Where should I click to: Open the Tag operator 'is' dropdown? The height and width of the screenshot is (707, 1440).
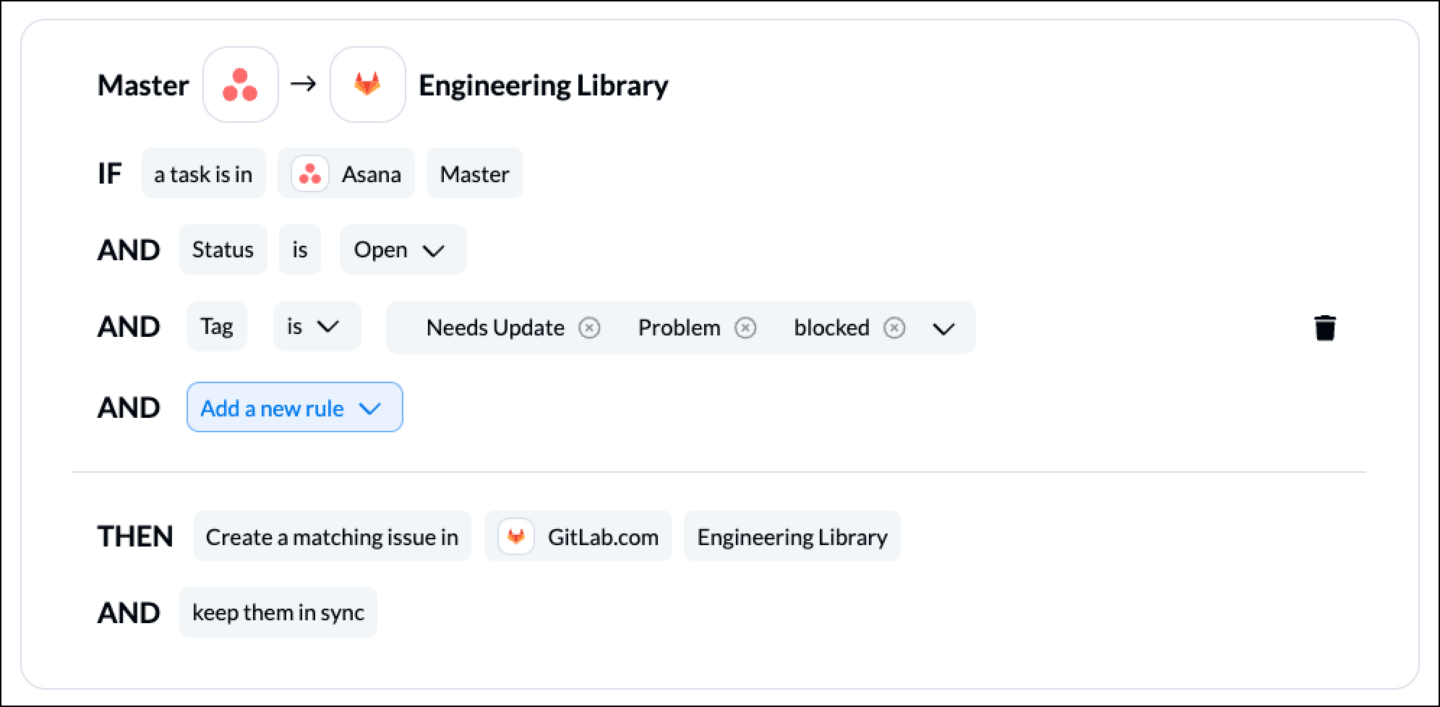[317, 327]
